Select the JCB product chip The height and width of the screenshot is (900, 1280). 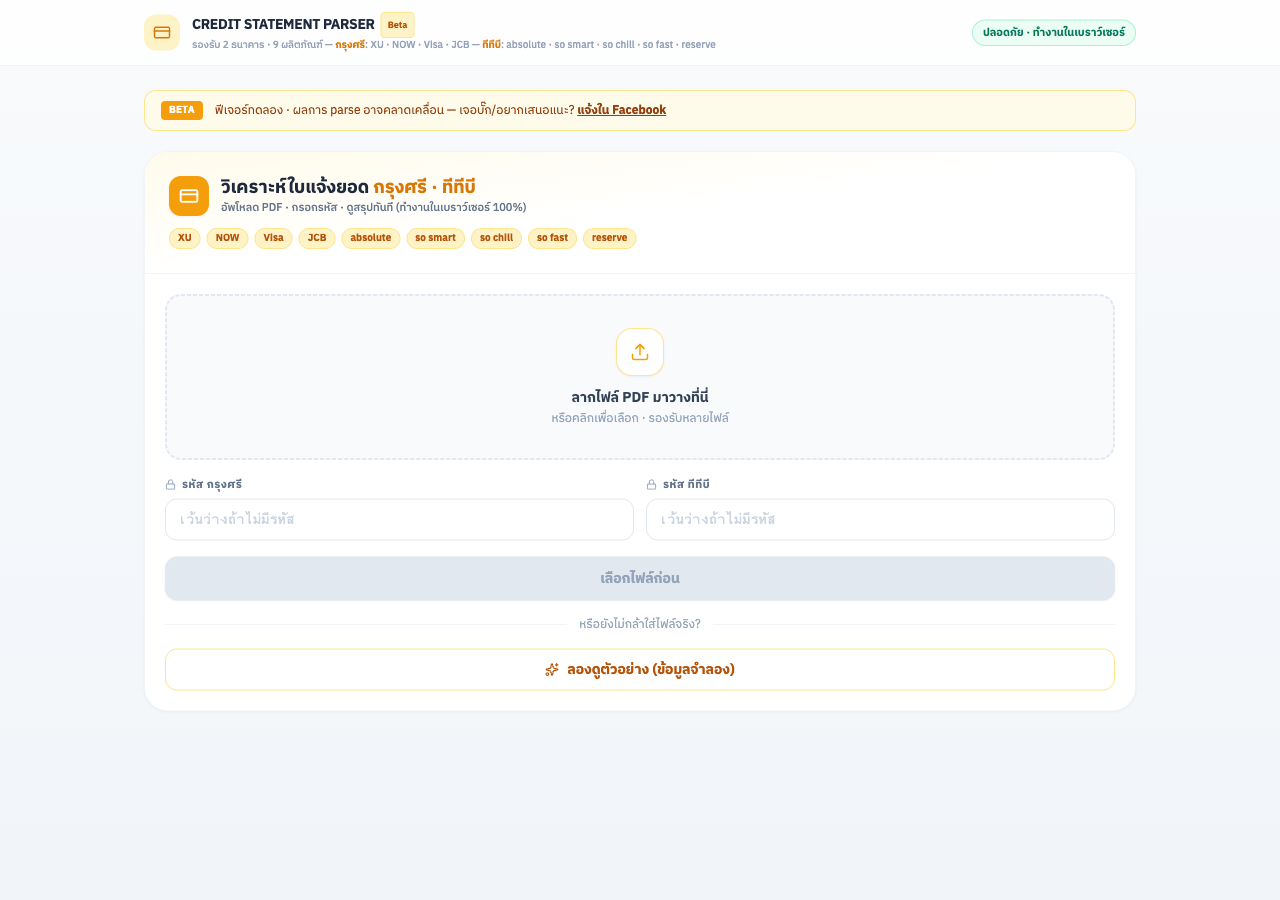(317, 238)
